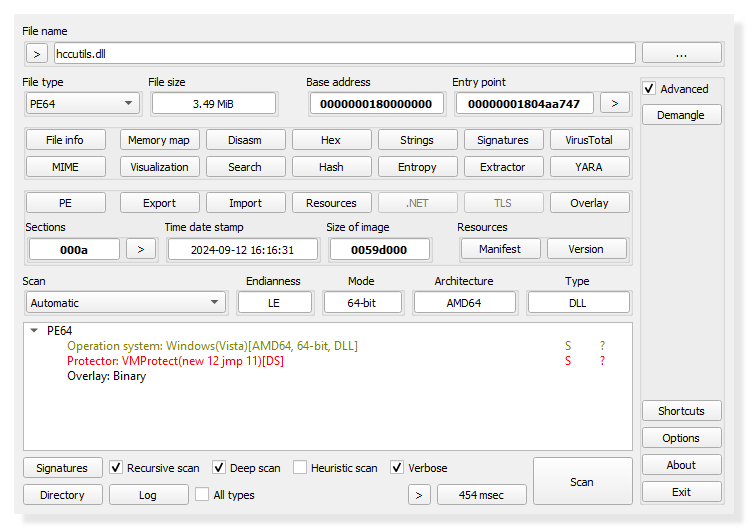This screenshot has width=748, height=528.
Task: Disable the Recursive scan checkbox
Action: tap(117, 468)
